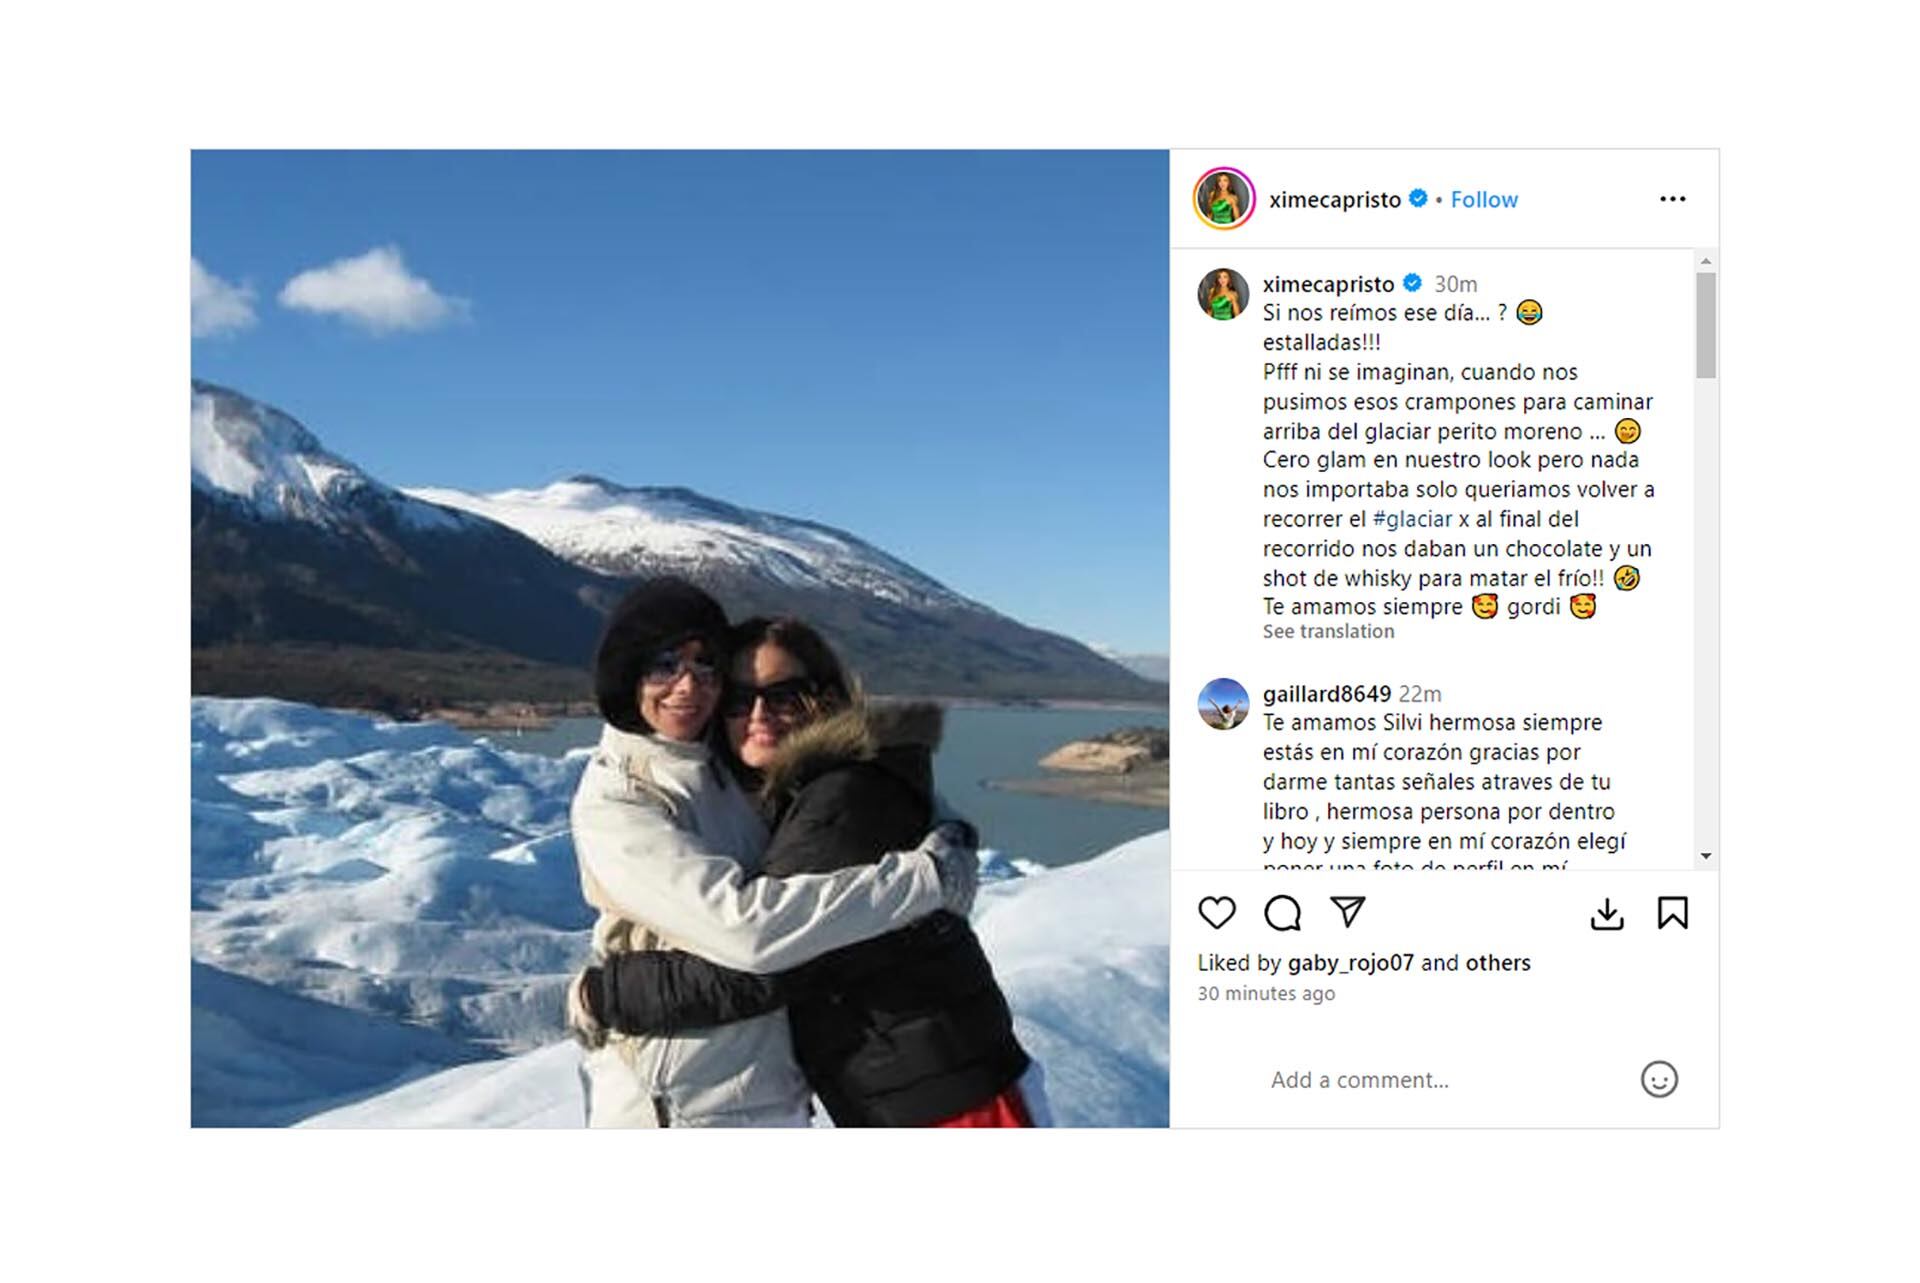Focus the Add a comment field
1920x1283 pixels.
pos(1440,1079)
